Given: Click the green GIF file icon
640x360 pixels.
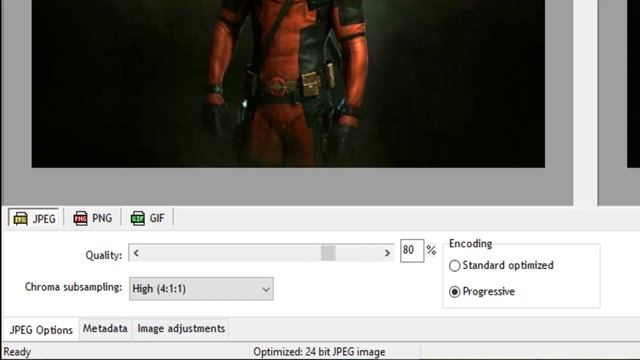Looking at the screenshot, I should 138,218.
